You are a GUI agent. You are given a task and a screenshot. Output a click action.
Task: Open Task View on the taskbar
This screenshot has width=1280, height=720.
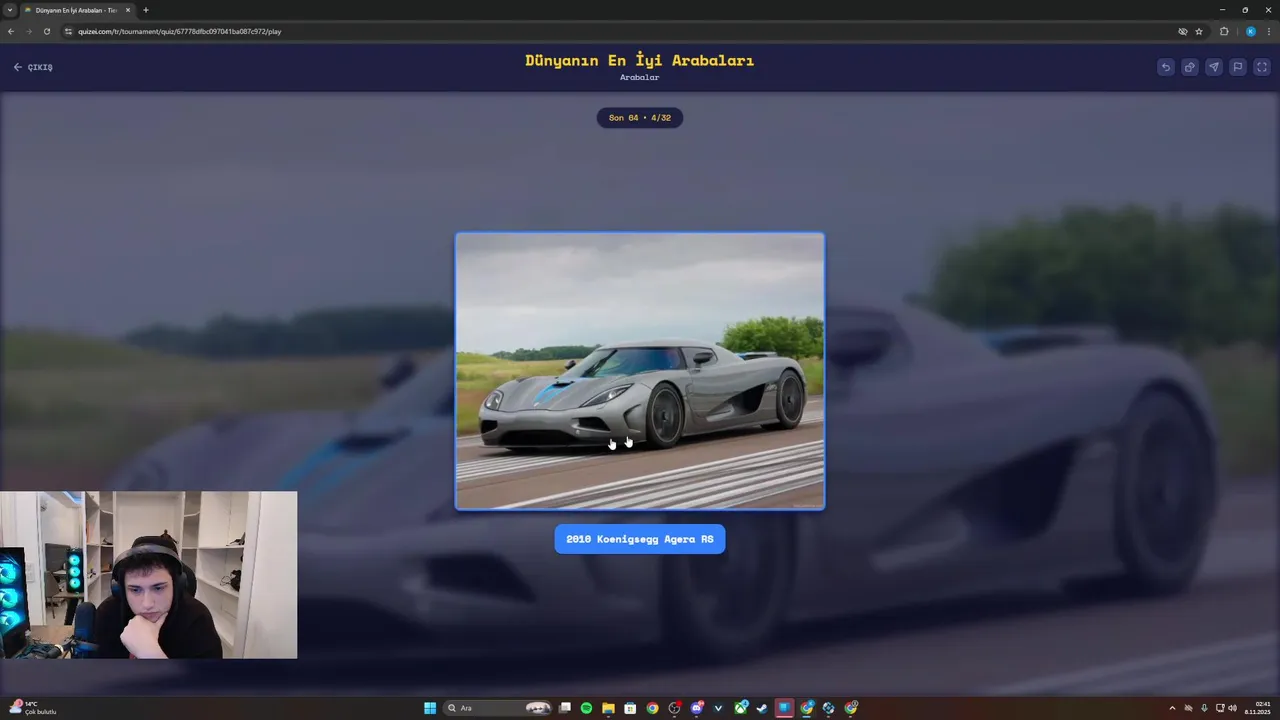tap(565, 708)
